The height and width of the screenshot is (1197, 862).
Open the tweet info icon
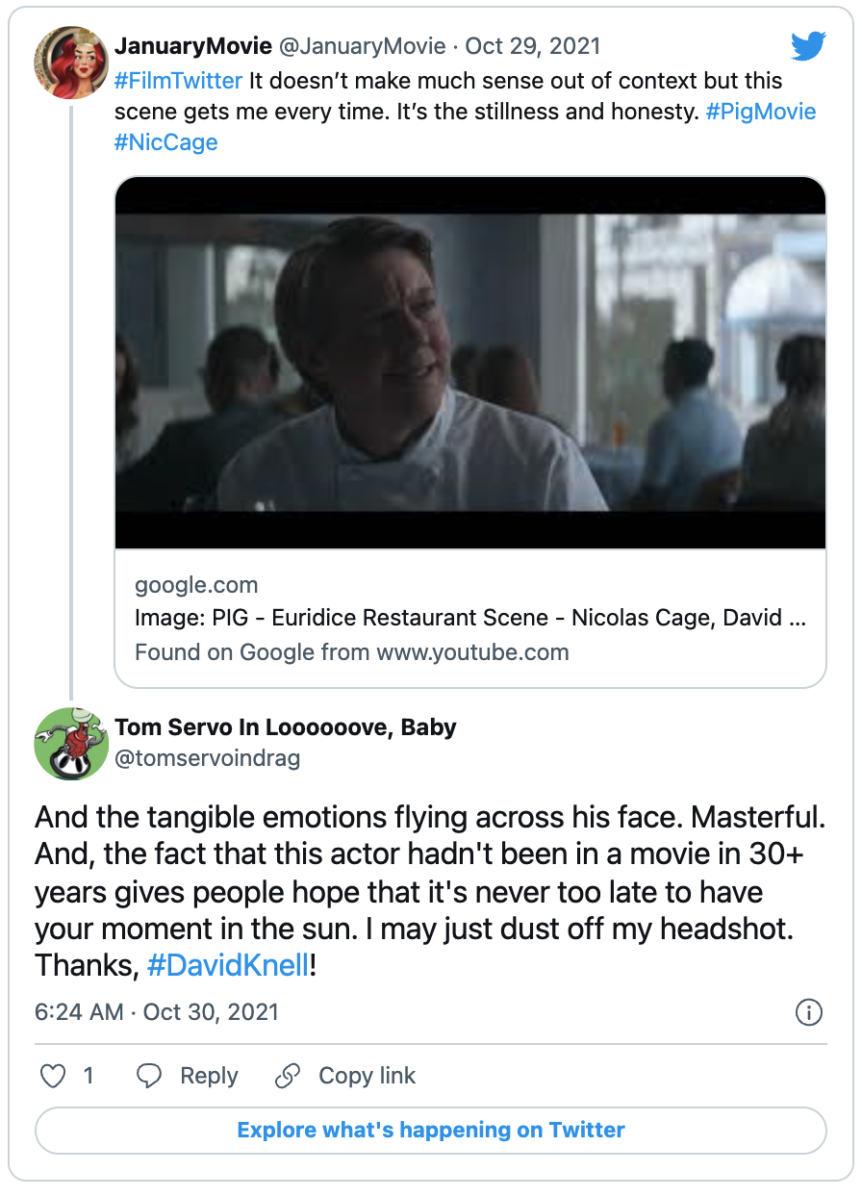click(x=809, y=1012)
